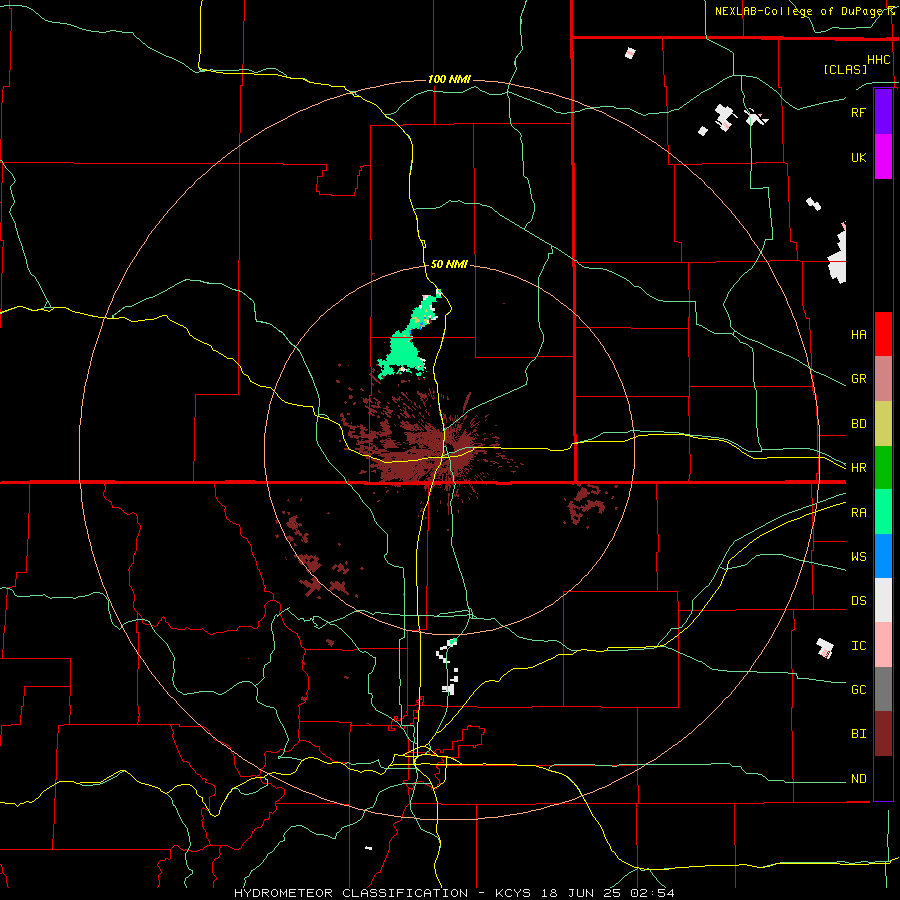Click 'HYDROMETEOR CLASSIFICATION' title at bottom
Image resolution: width=900 pixels, height=900 pixels.
coord(351,893)
